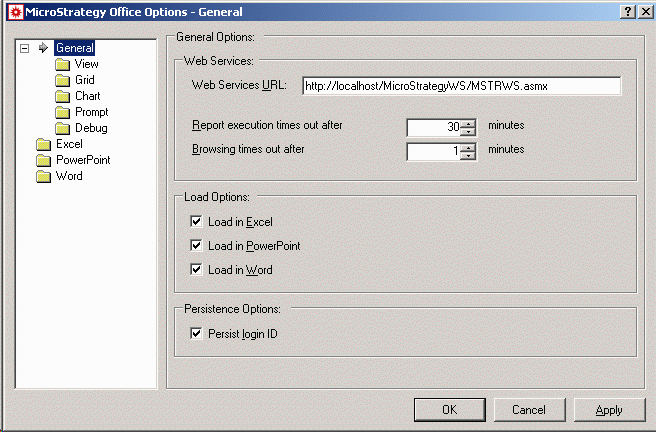Click the title bar Help question mark

point(628,12)
